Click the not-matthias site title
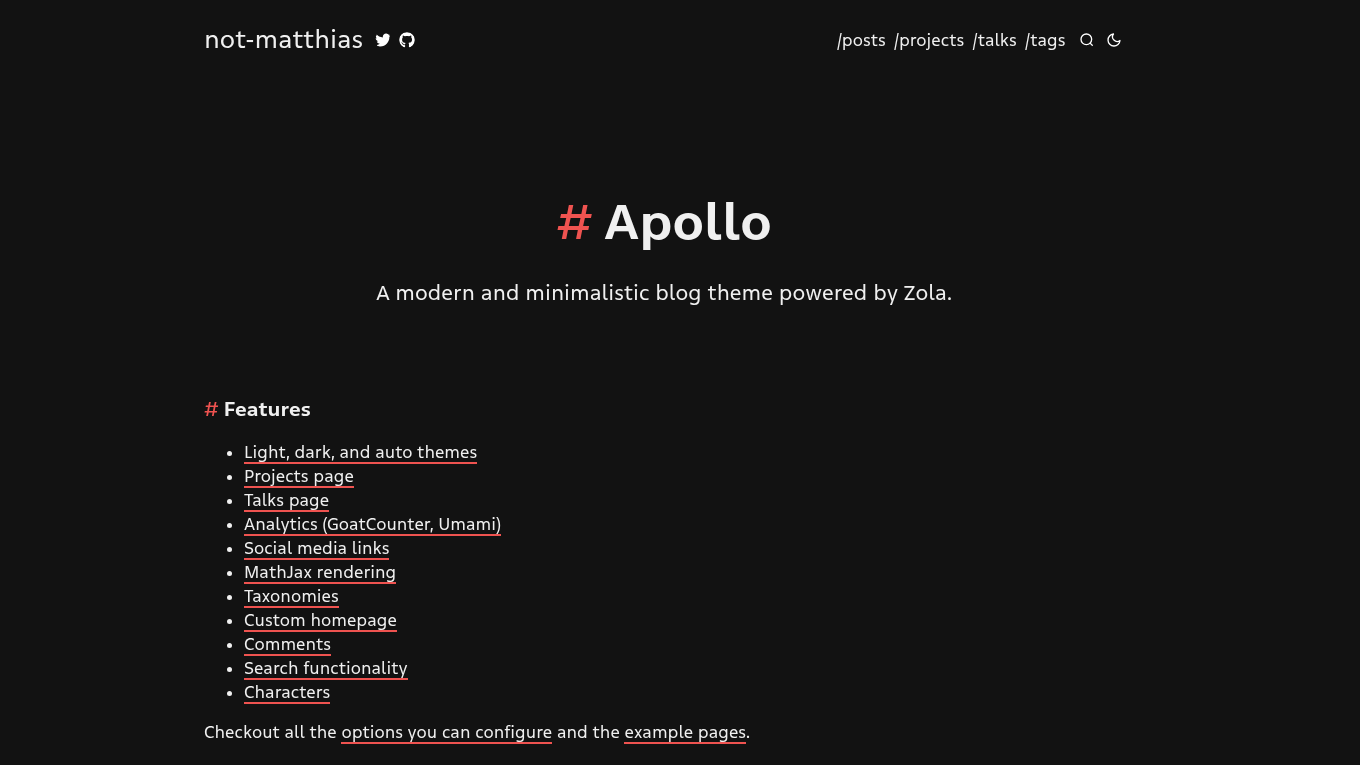 click(x=283, y=40)
